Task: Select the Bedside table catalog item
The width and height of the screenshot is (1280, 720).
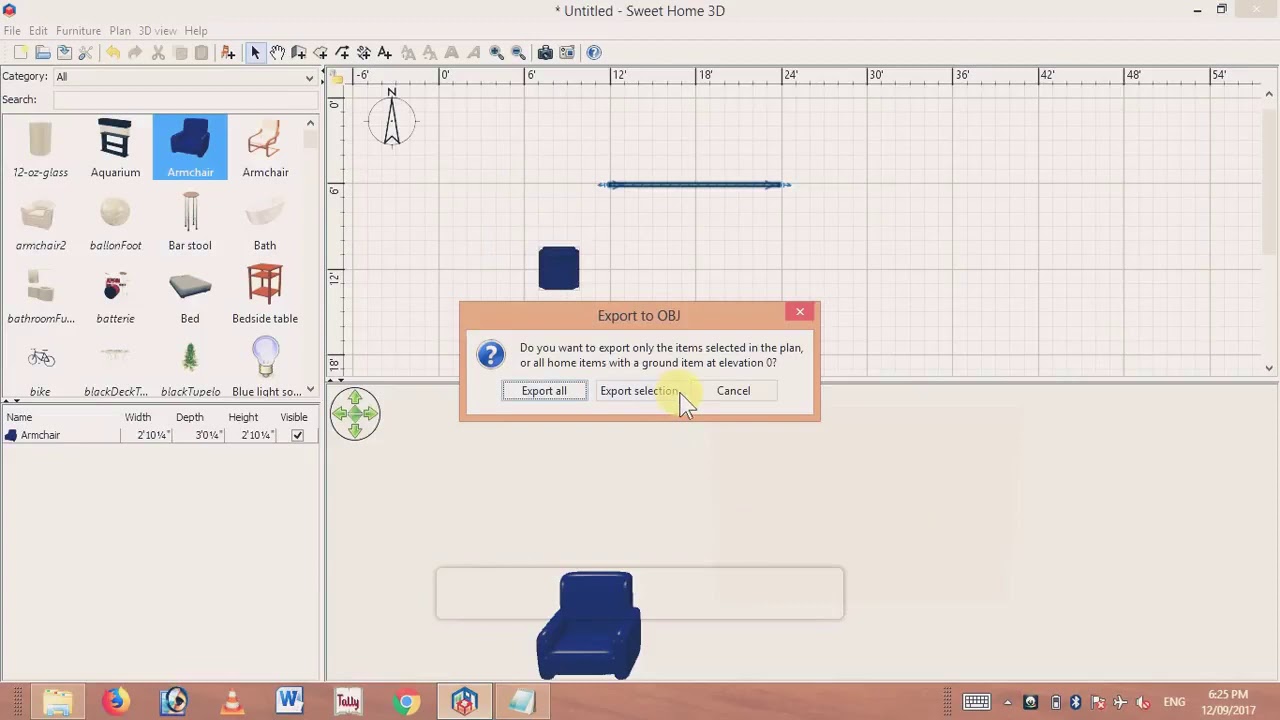Action: pos(265,293)
